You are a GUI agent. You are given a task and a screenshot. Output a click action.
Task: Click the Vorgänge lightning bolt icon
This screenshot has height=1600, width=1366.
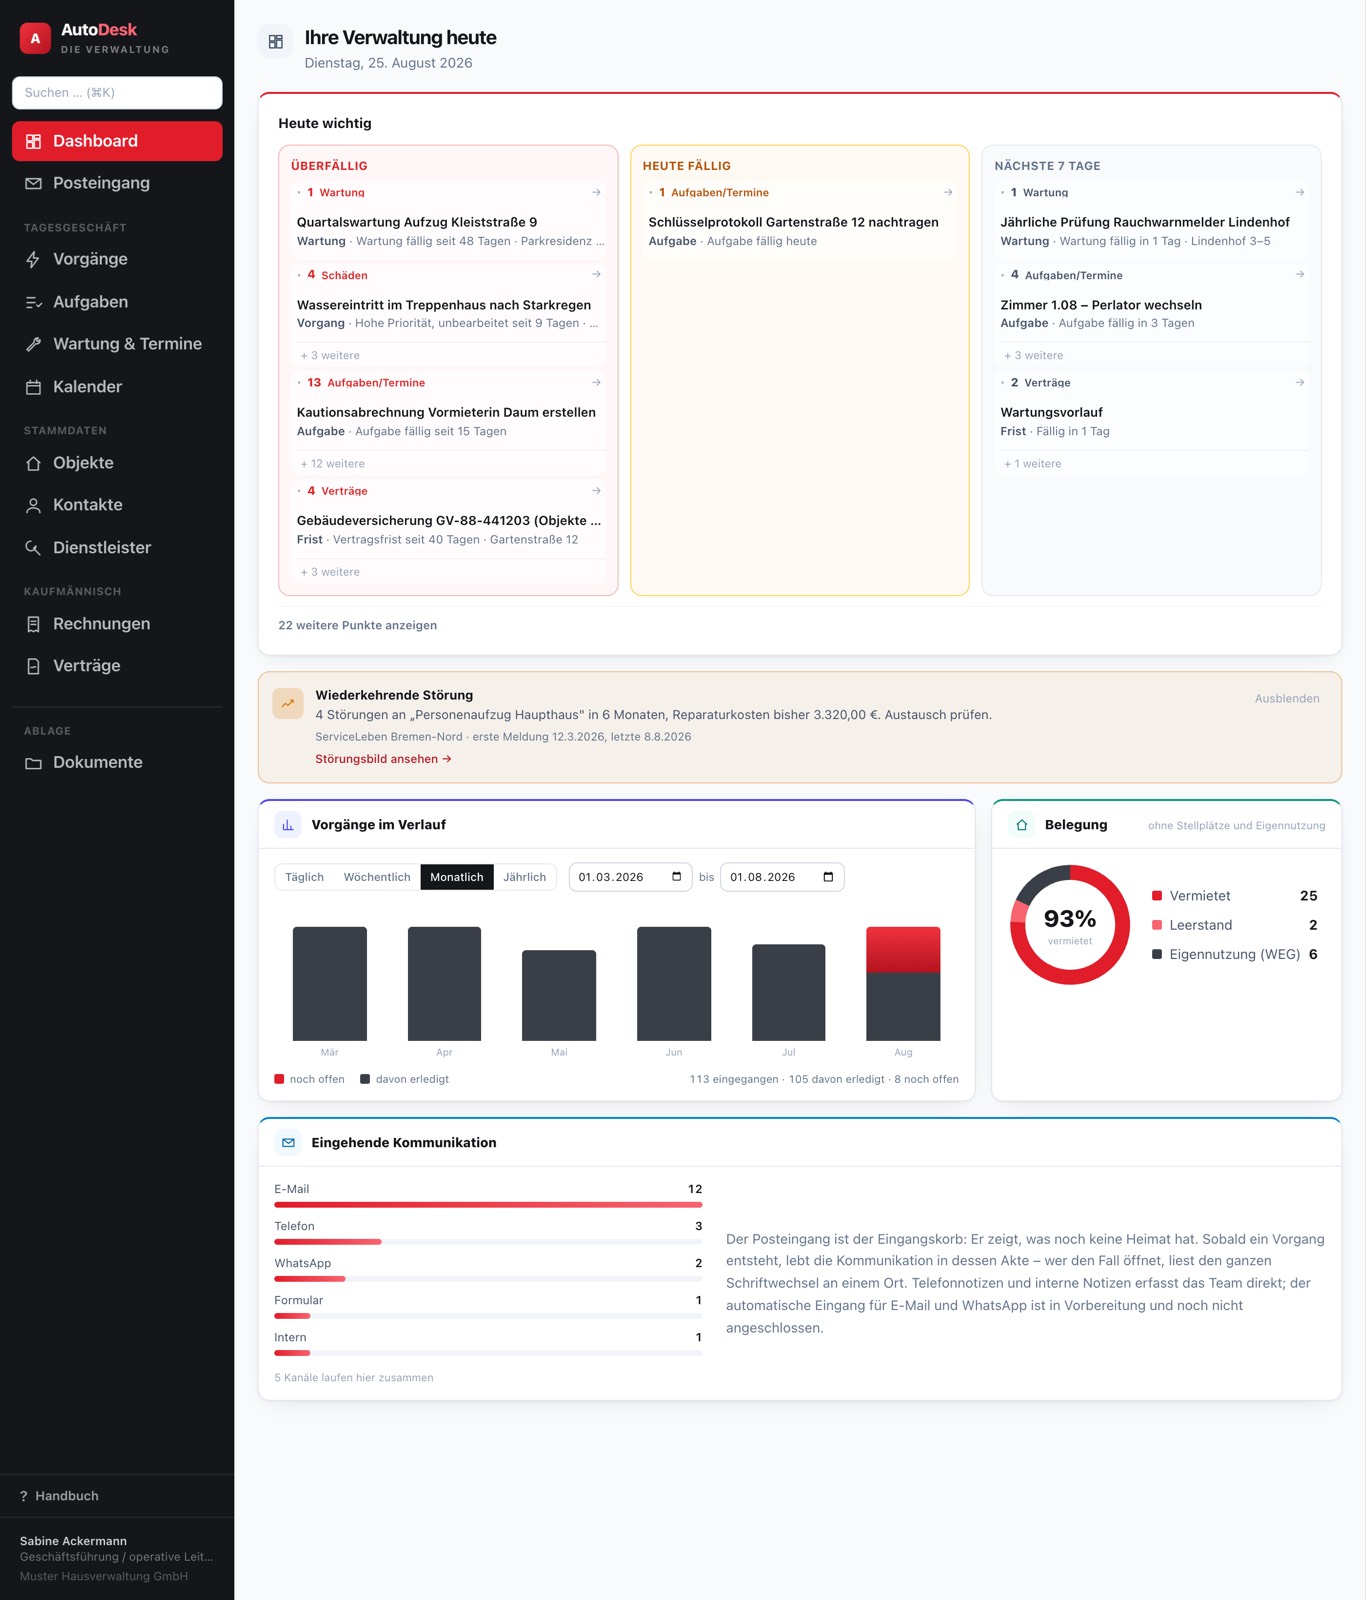coord(33,260)
